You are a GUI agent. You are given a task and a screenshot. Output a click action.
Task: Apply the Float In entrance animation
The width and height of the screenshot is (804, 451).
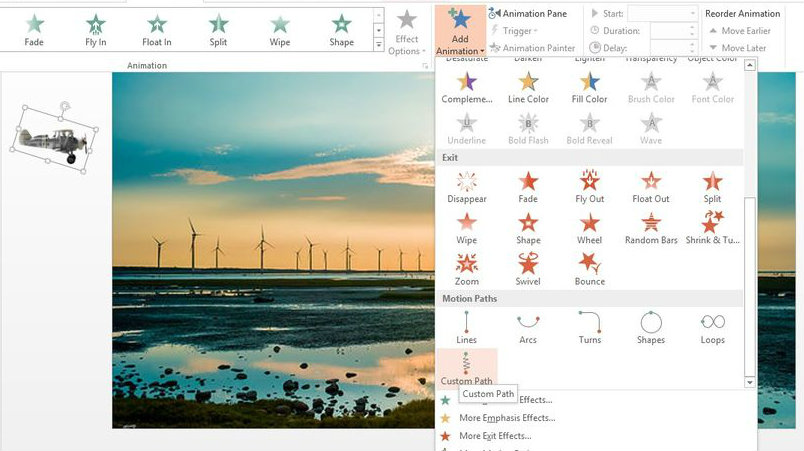click(156, 30)
